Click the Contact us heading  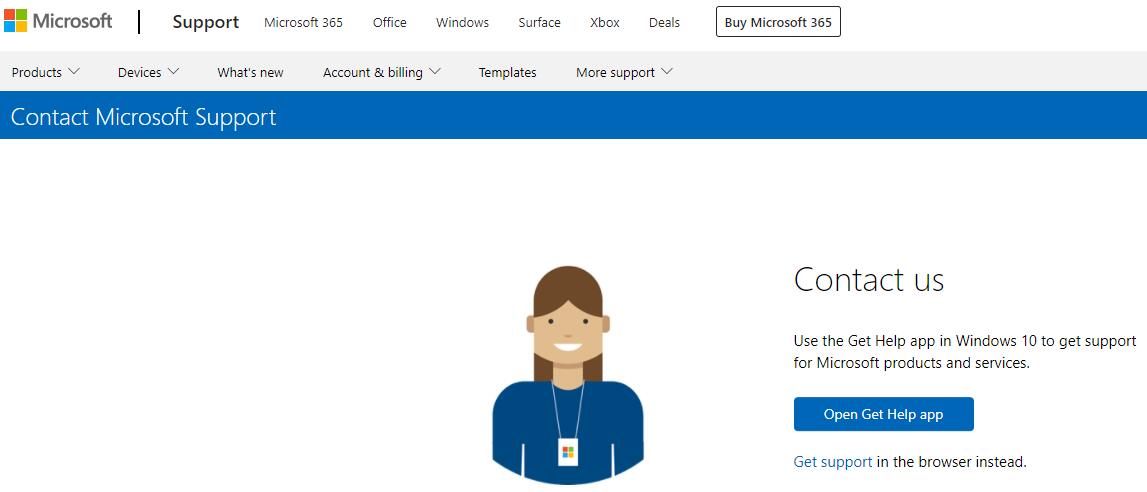pyautogui.click(x=869, y=279)
